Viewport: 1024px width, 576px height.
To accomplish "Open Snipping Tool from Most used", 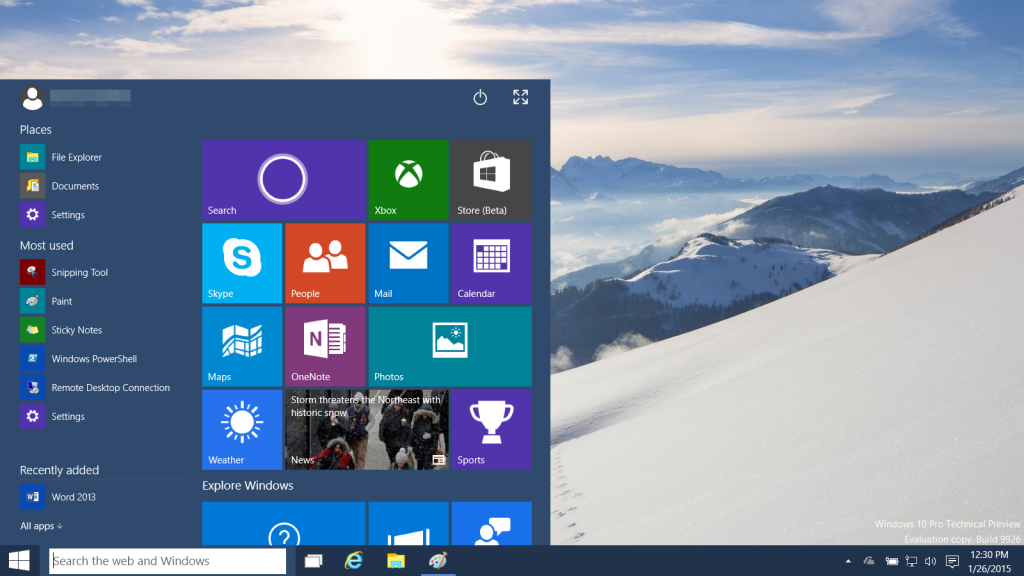I will pos(79,272).
